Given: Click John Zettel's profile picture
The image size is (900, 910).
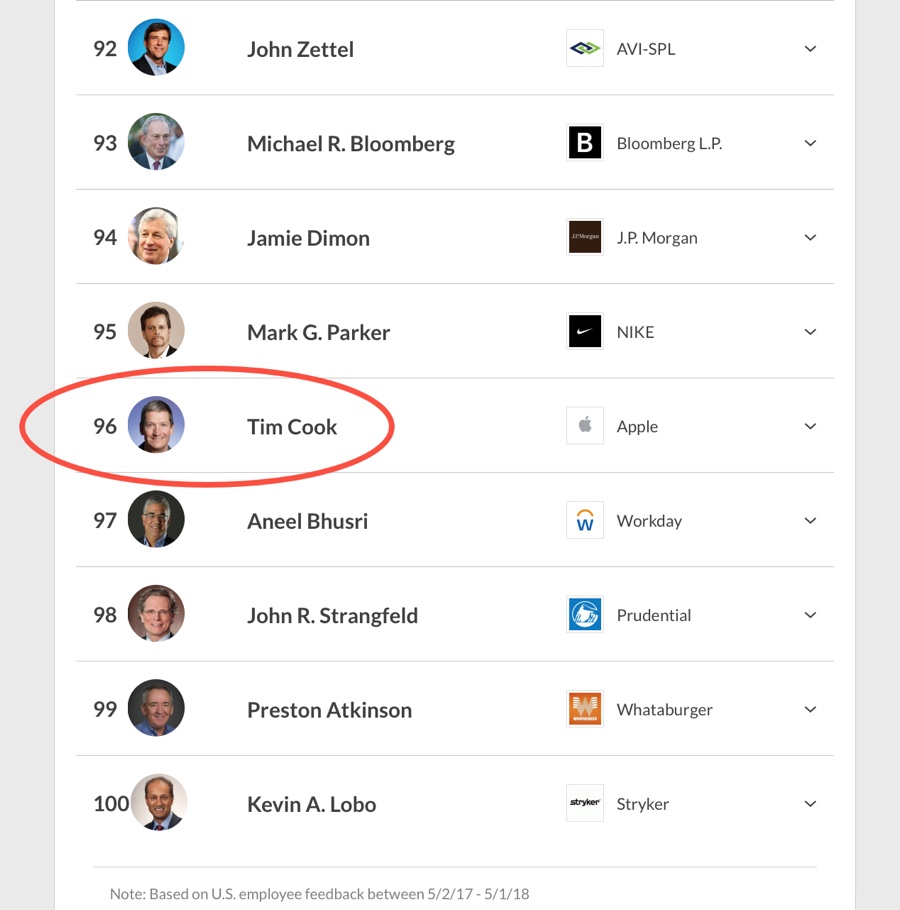Looking at the screenshot, I should point(156,47).
